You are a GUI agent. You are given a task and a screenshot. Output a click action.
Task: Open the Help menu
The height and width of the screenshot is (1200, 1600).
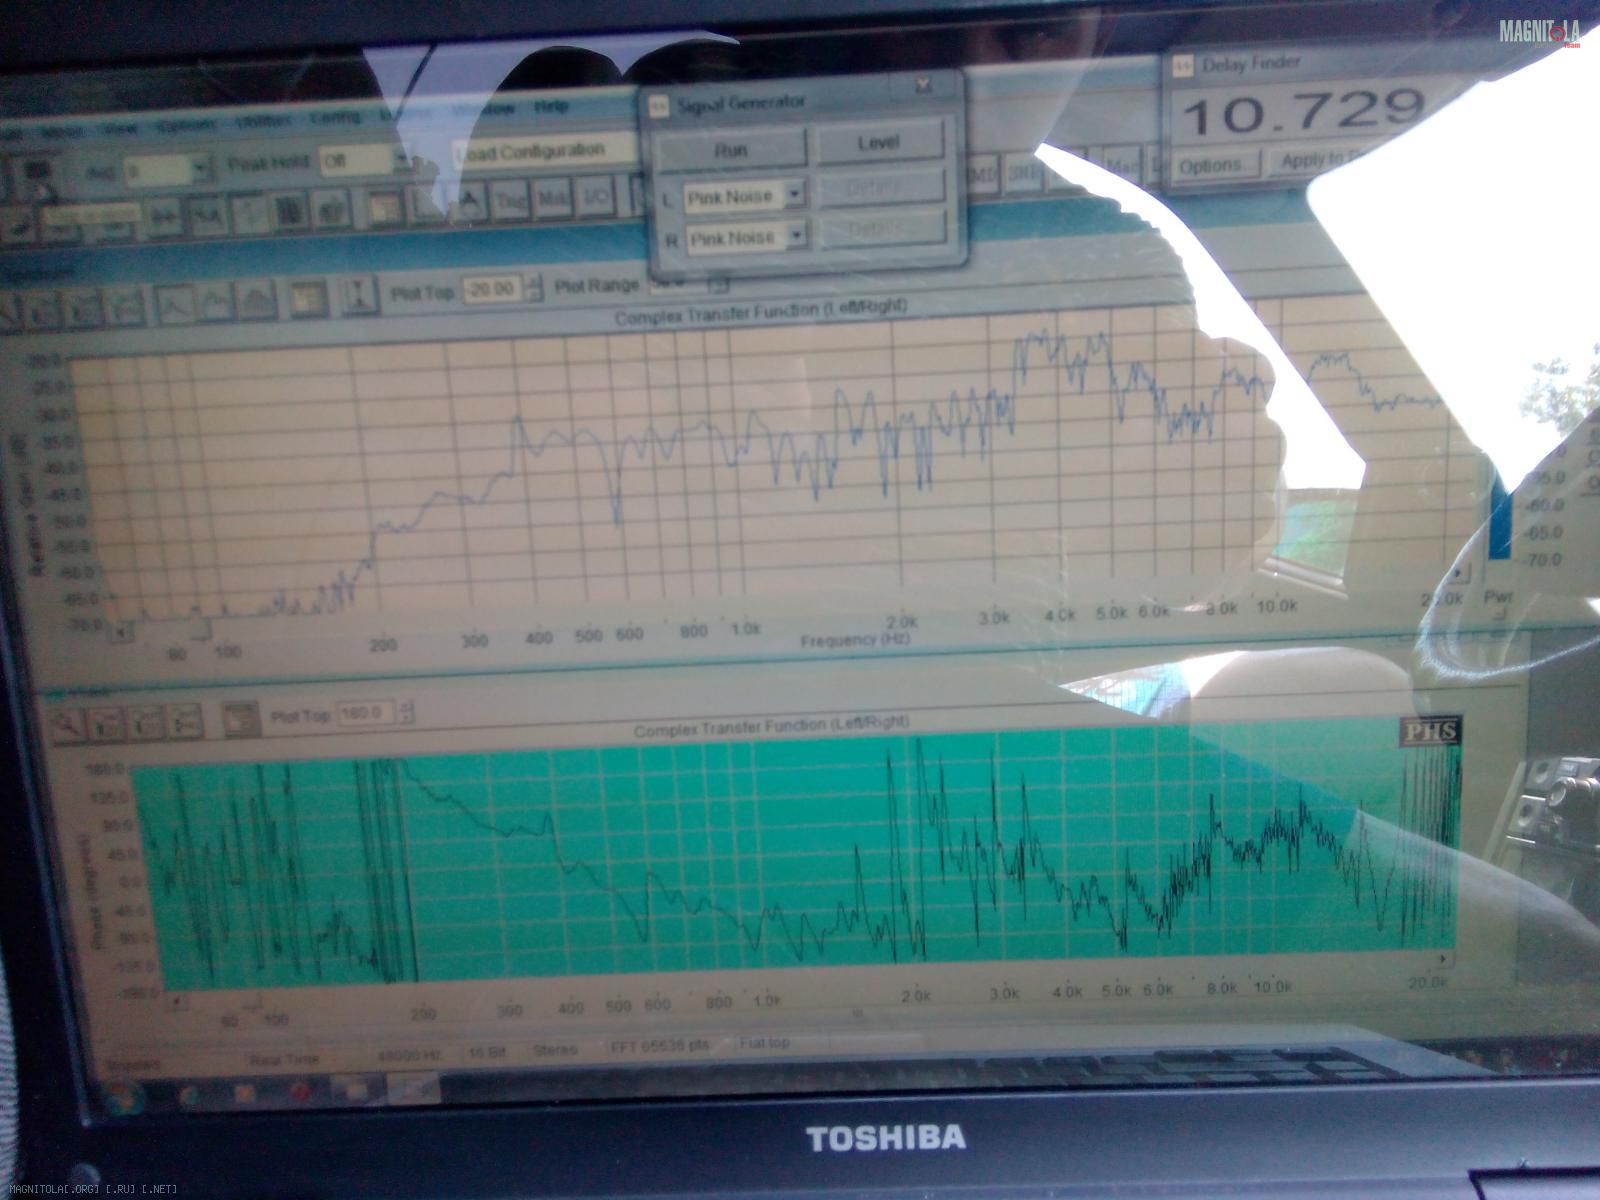[x=550, y=106]
